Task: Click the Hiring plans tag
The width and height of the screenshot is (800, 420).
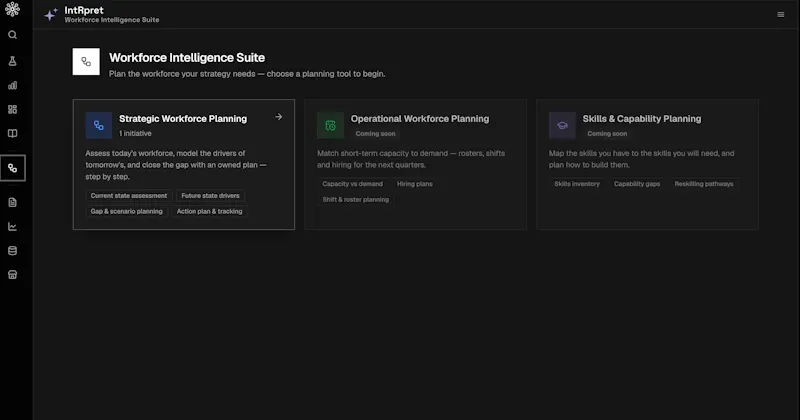Action: click(x=414, y=184)
